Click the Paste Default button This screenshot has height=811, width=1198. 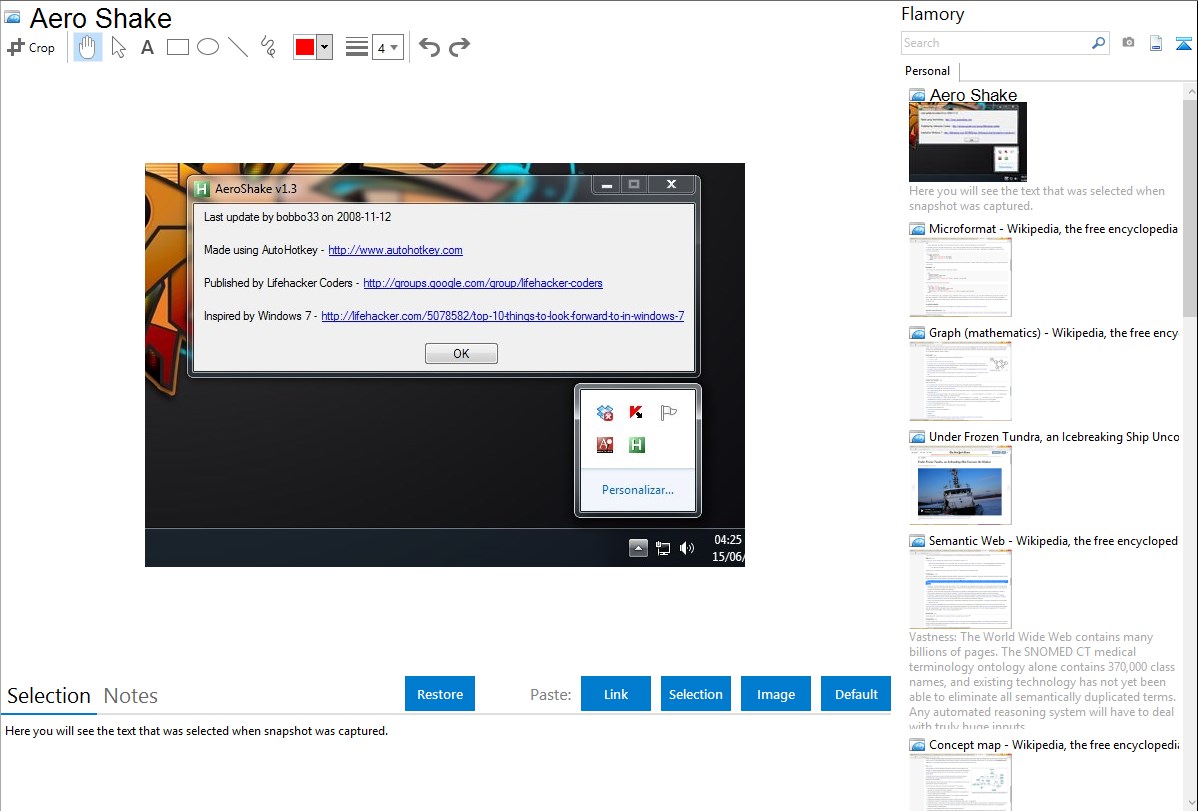coord(856,694)
